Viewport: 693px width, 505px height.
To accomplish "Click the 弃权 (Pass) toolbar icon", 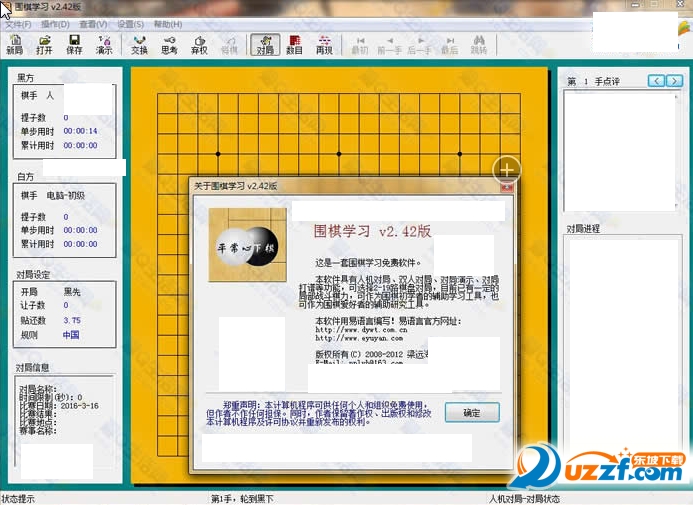I will pyautogui.click(x=199, y=44).
